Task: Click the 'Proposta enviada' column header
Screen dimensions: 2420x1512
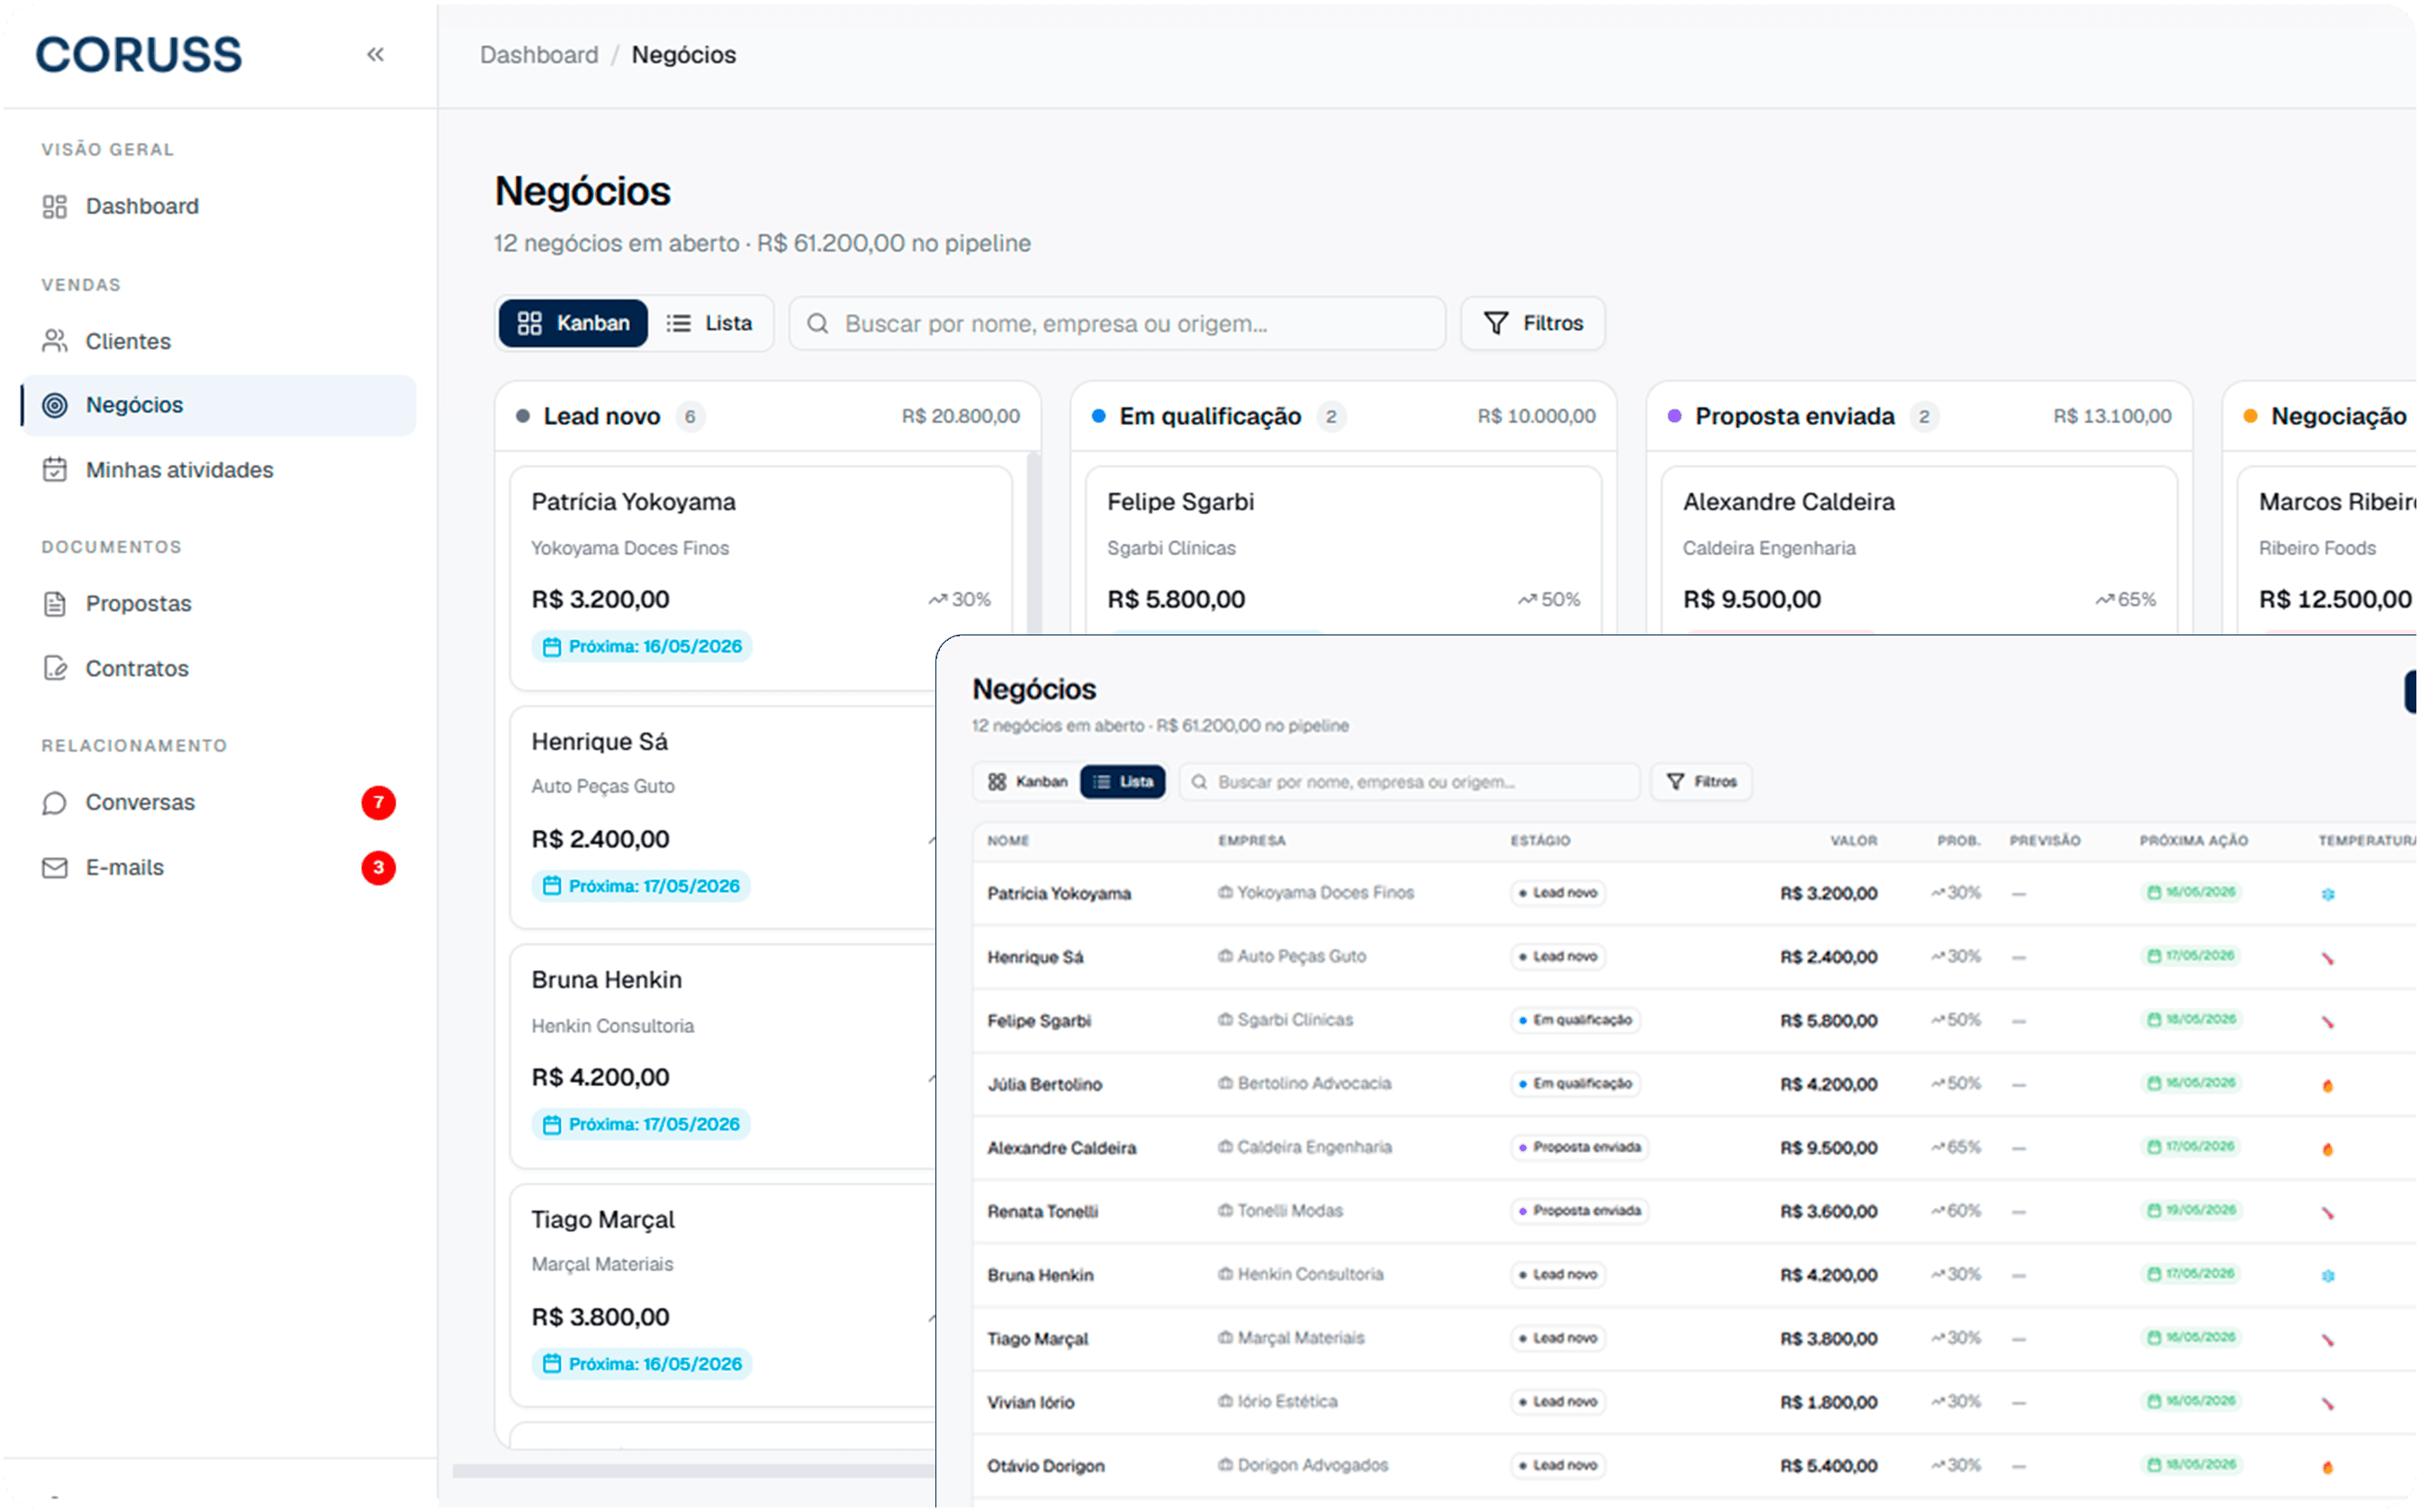Action: [1920, 416]
